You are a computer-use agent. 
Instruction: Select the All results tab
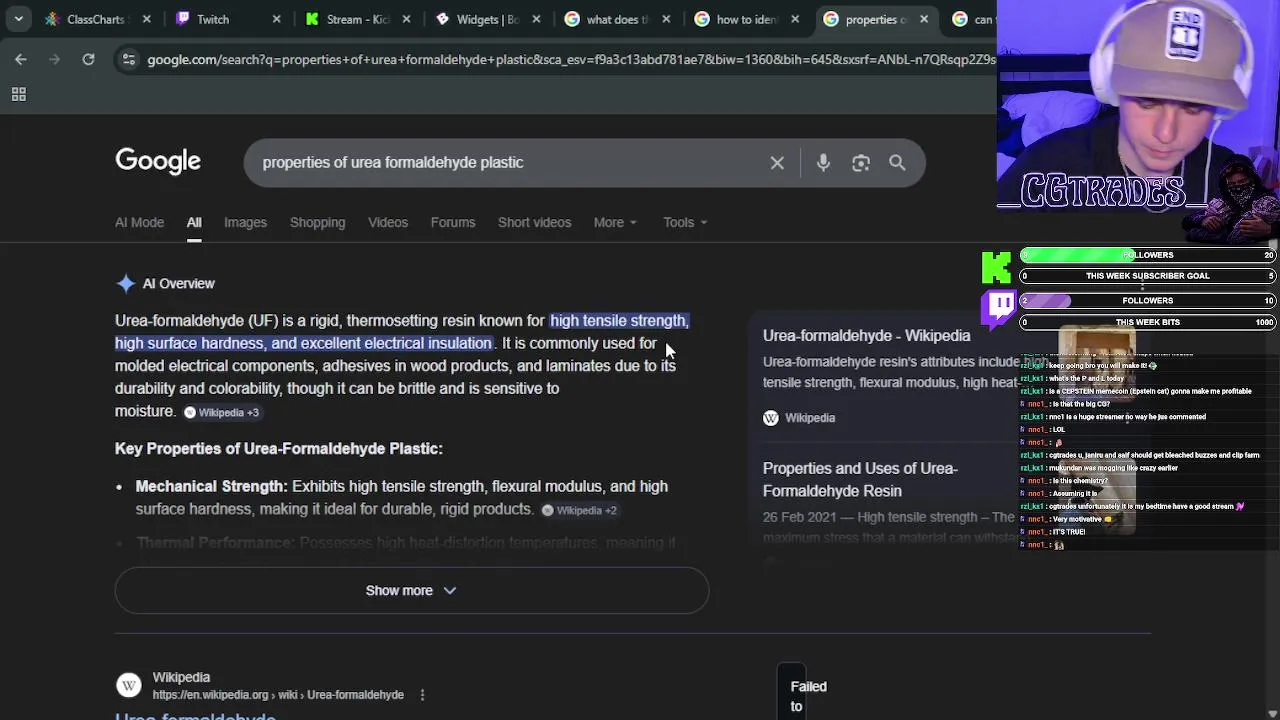(194, 222)
